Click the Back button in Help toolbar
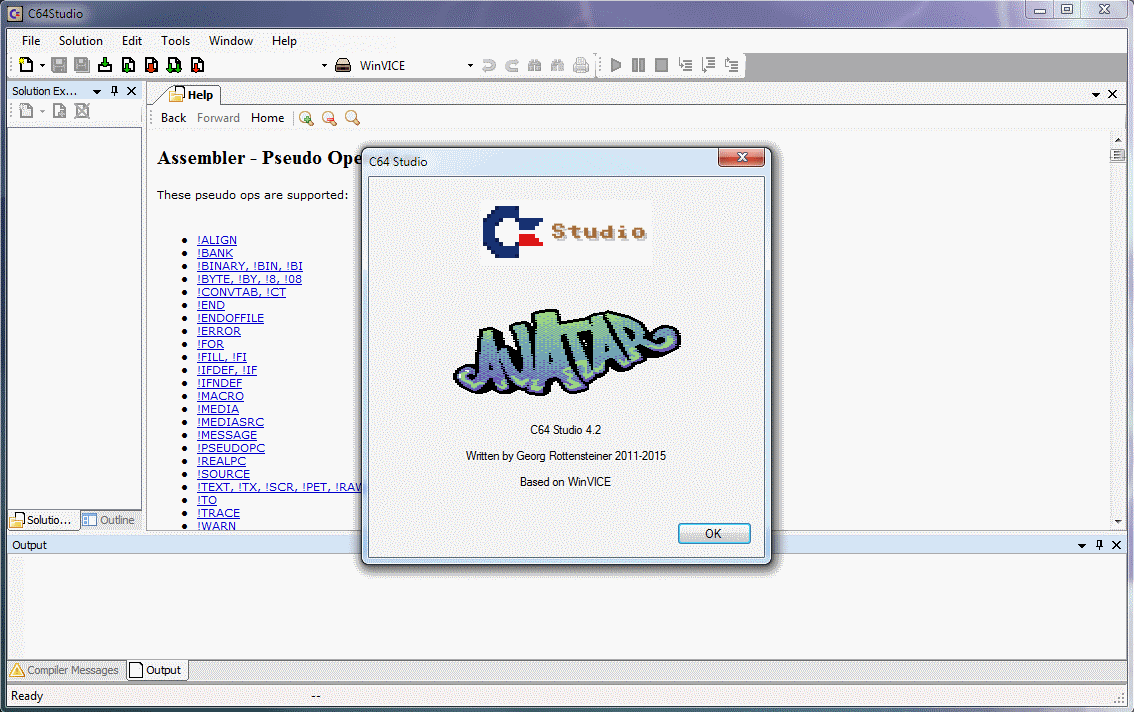This screenshot has width=1134, height=712. [x=173, y=118]
